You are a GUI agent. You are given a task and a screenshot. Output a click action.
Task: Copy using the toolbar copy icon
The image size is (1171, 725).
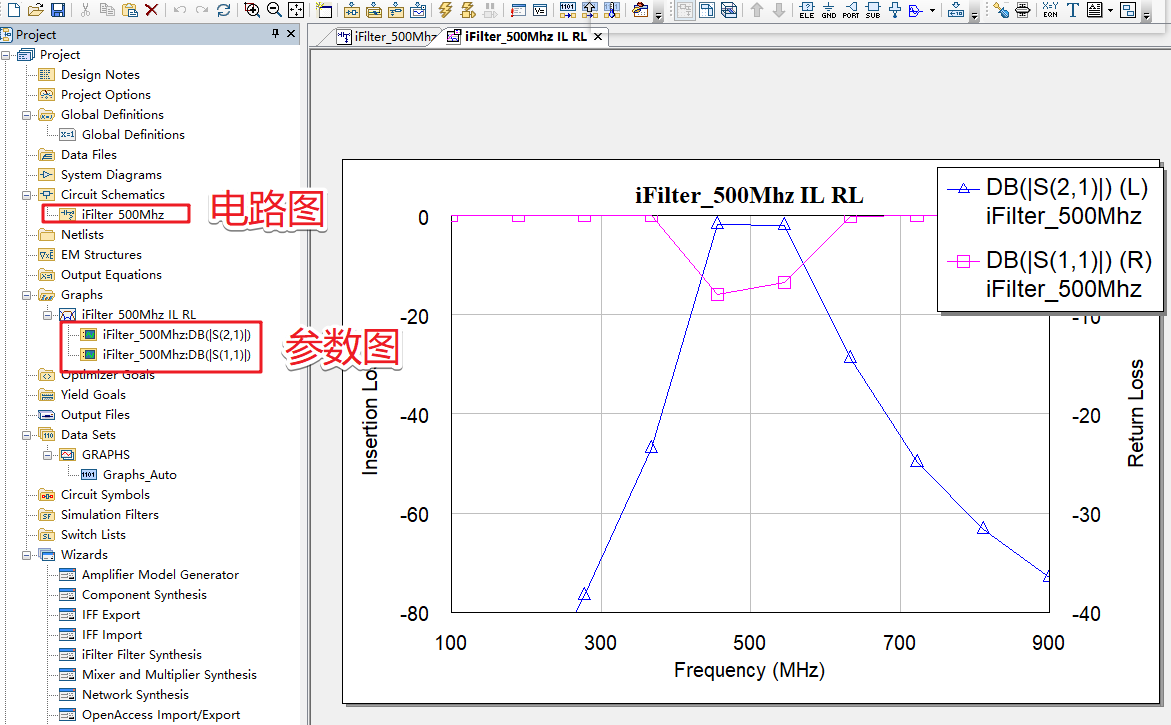(x=108, y=10)
